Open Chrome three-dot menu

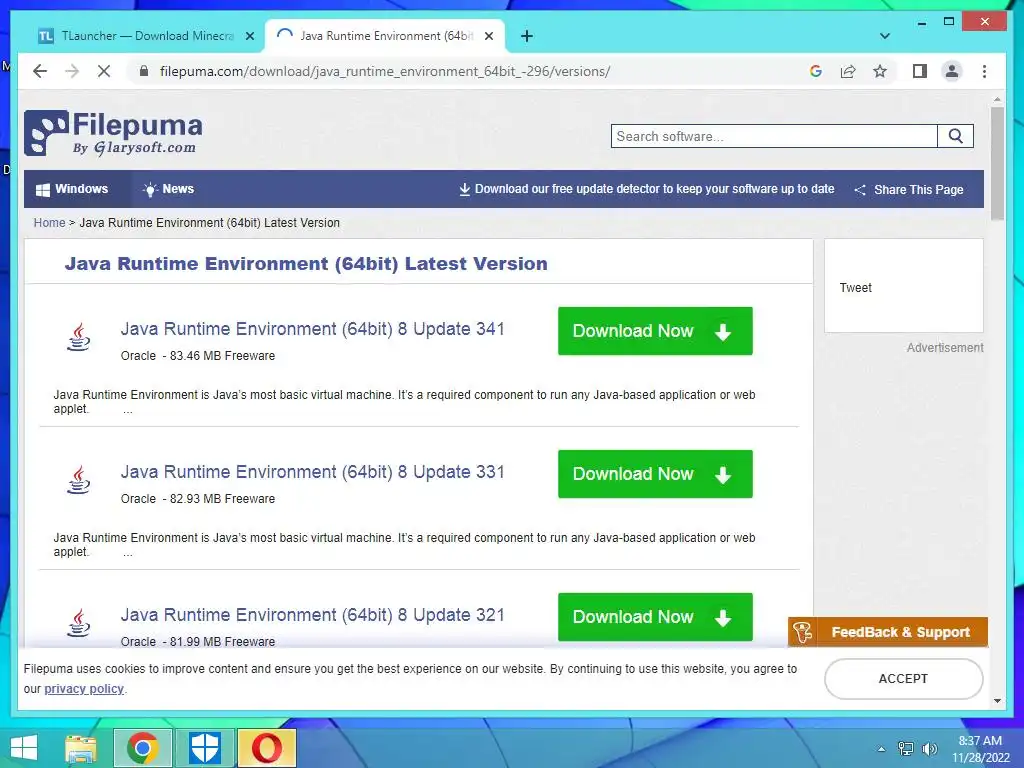click(x=984, y=71)
